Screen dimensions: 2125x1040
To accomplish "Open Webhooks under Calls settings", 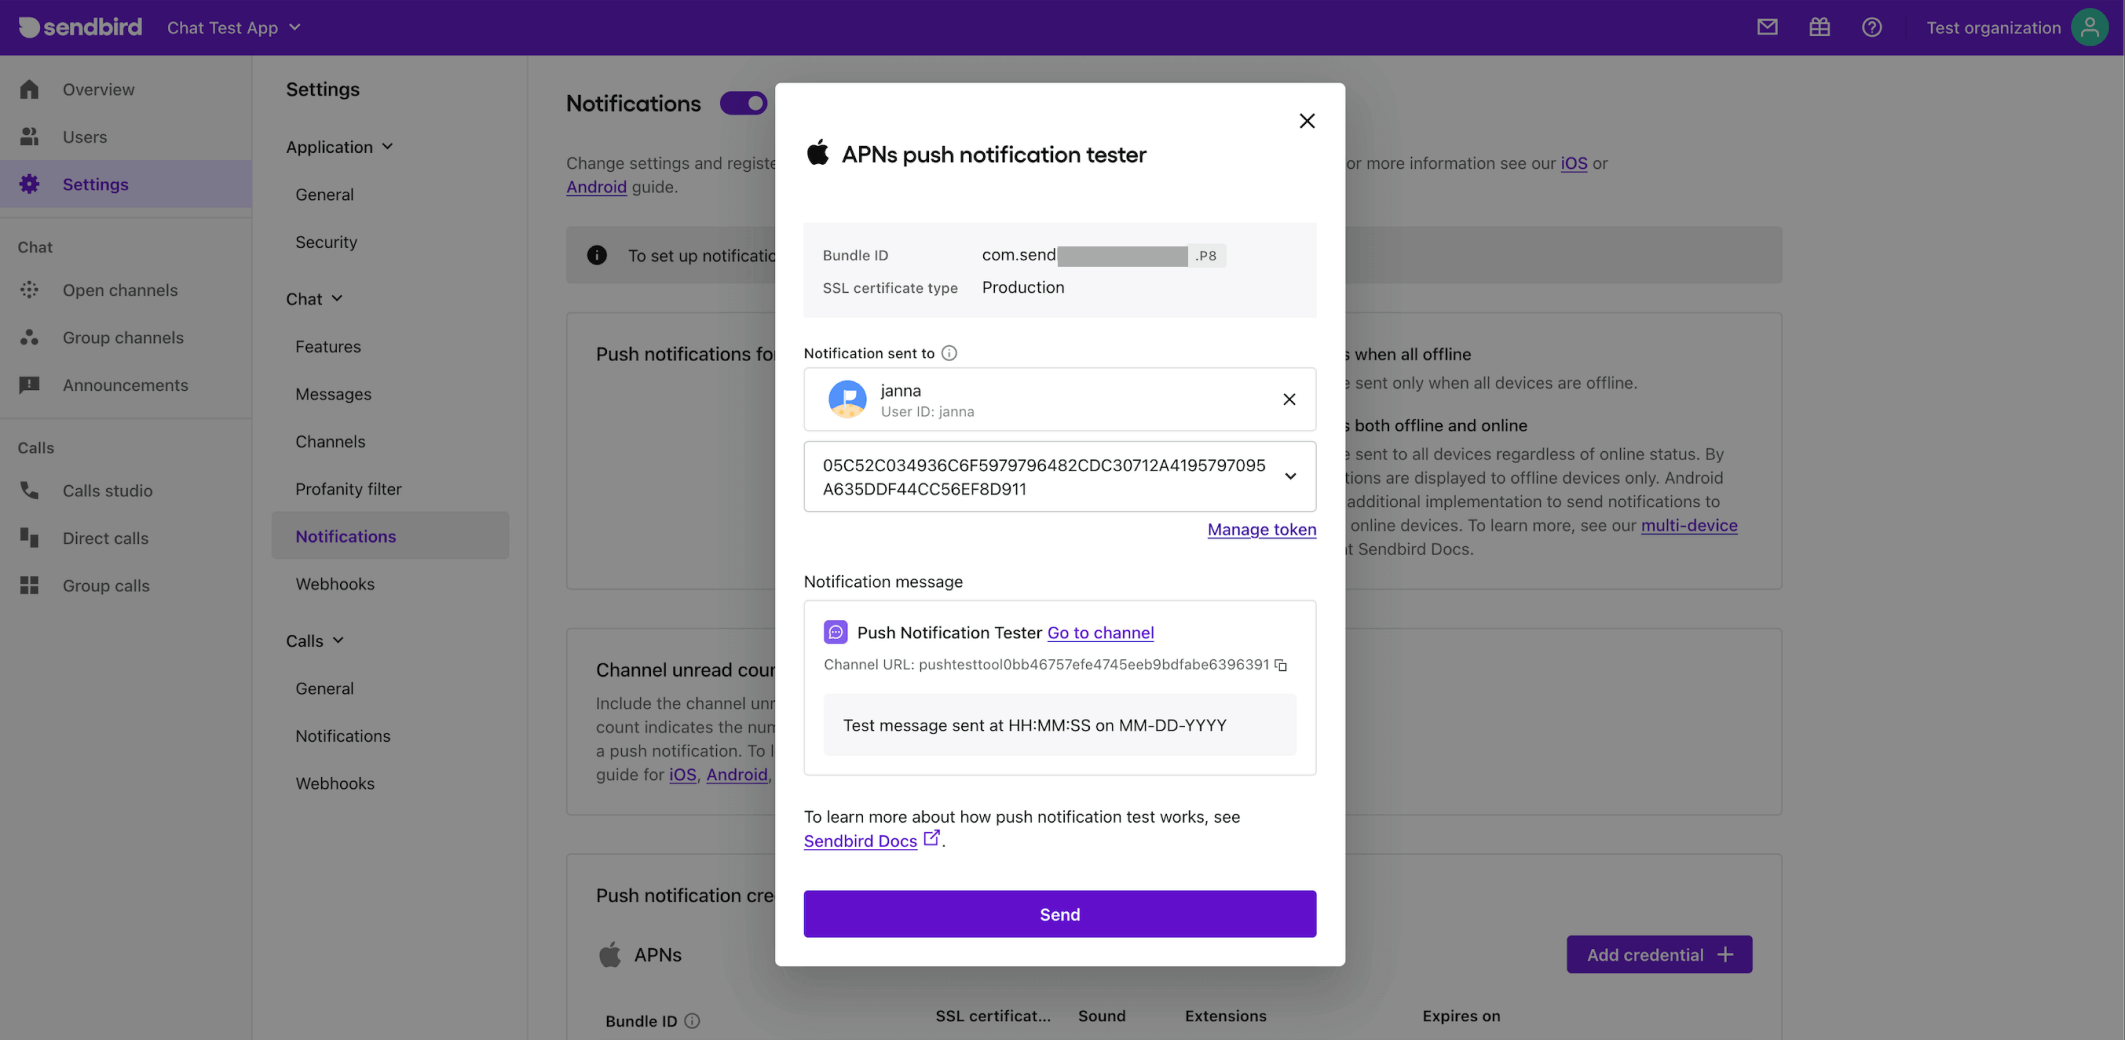I will pos(335,783).
